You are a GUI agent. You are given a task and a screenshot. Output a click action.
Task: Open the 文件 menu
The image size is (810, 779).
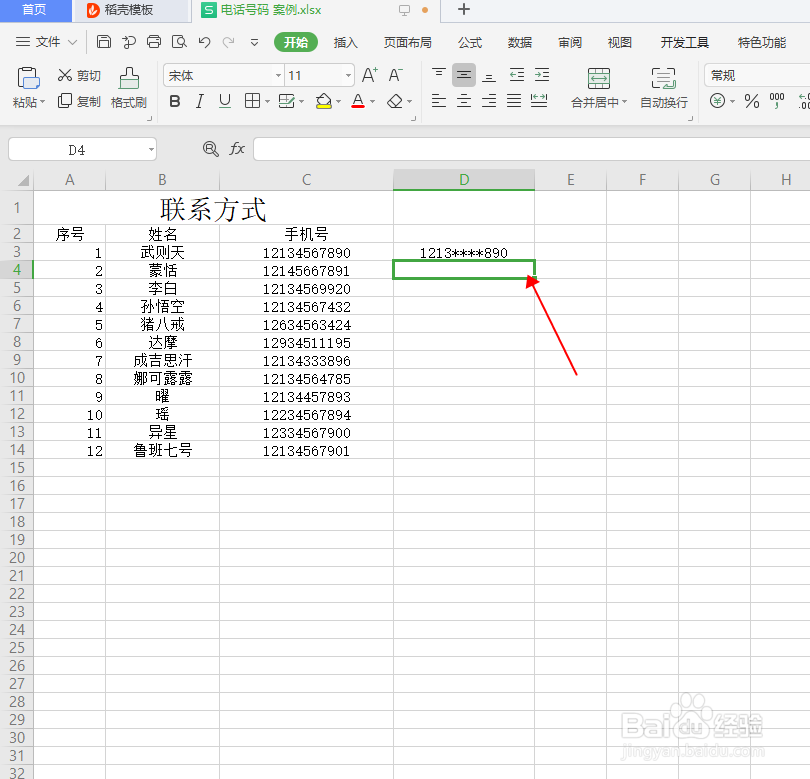[46, 42]
